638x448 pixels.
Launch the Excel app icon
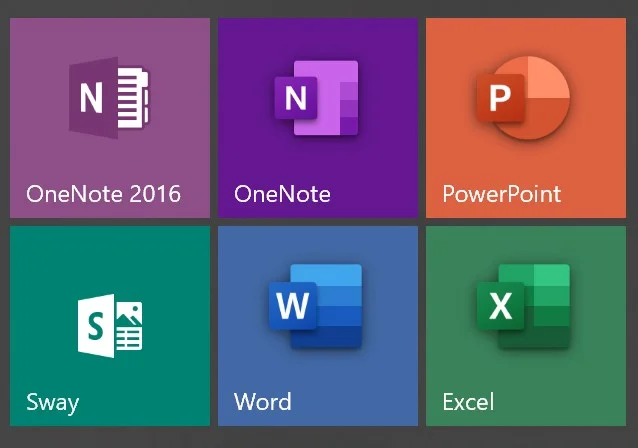[x=524, y=306]
